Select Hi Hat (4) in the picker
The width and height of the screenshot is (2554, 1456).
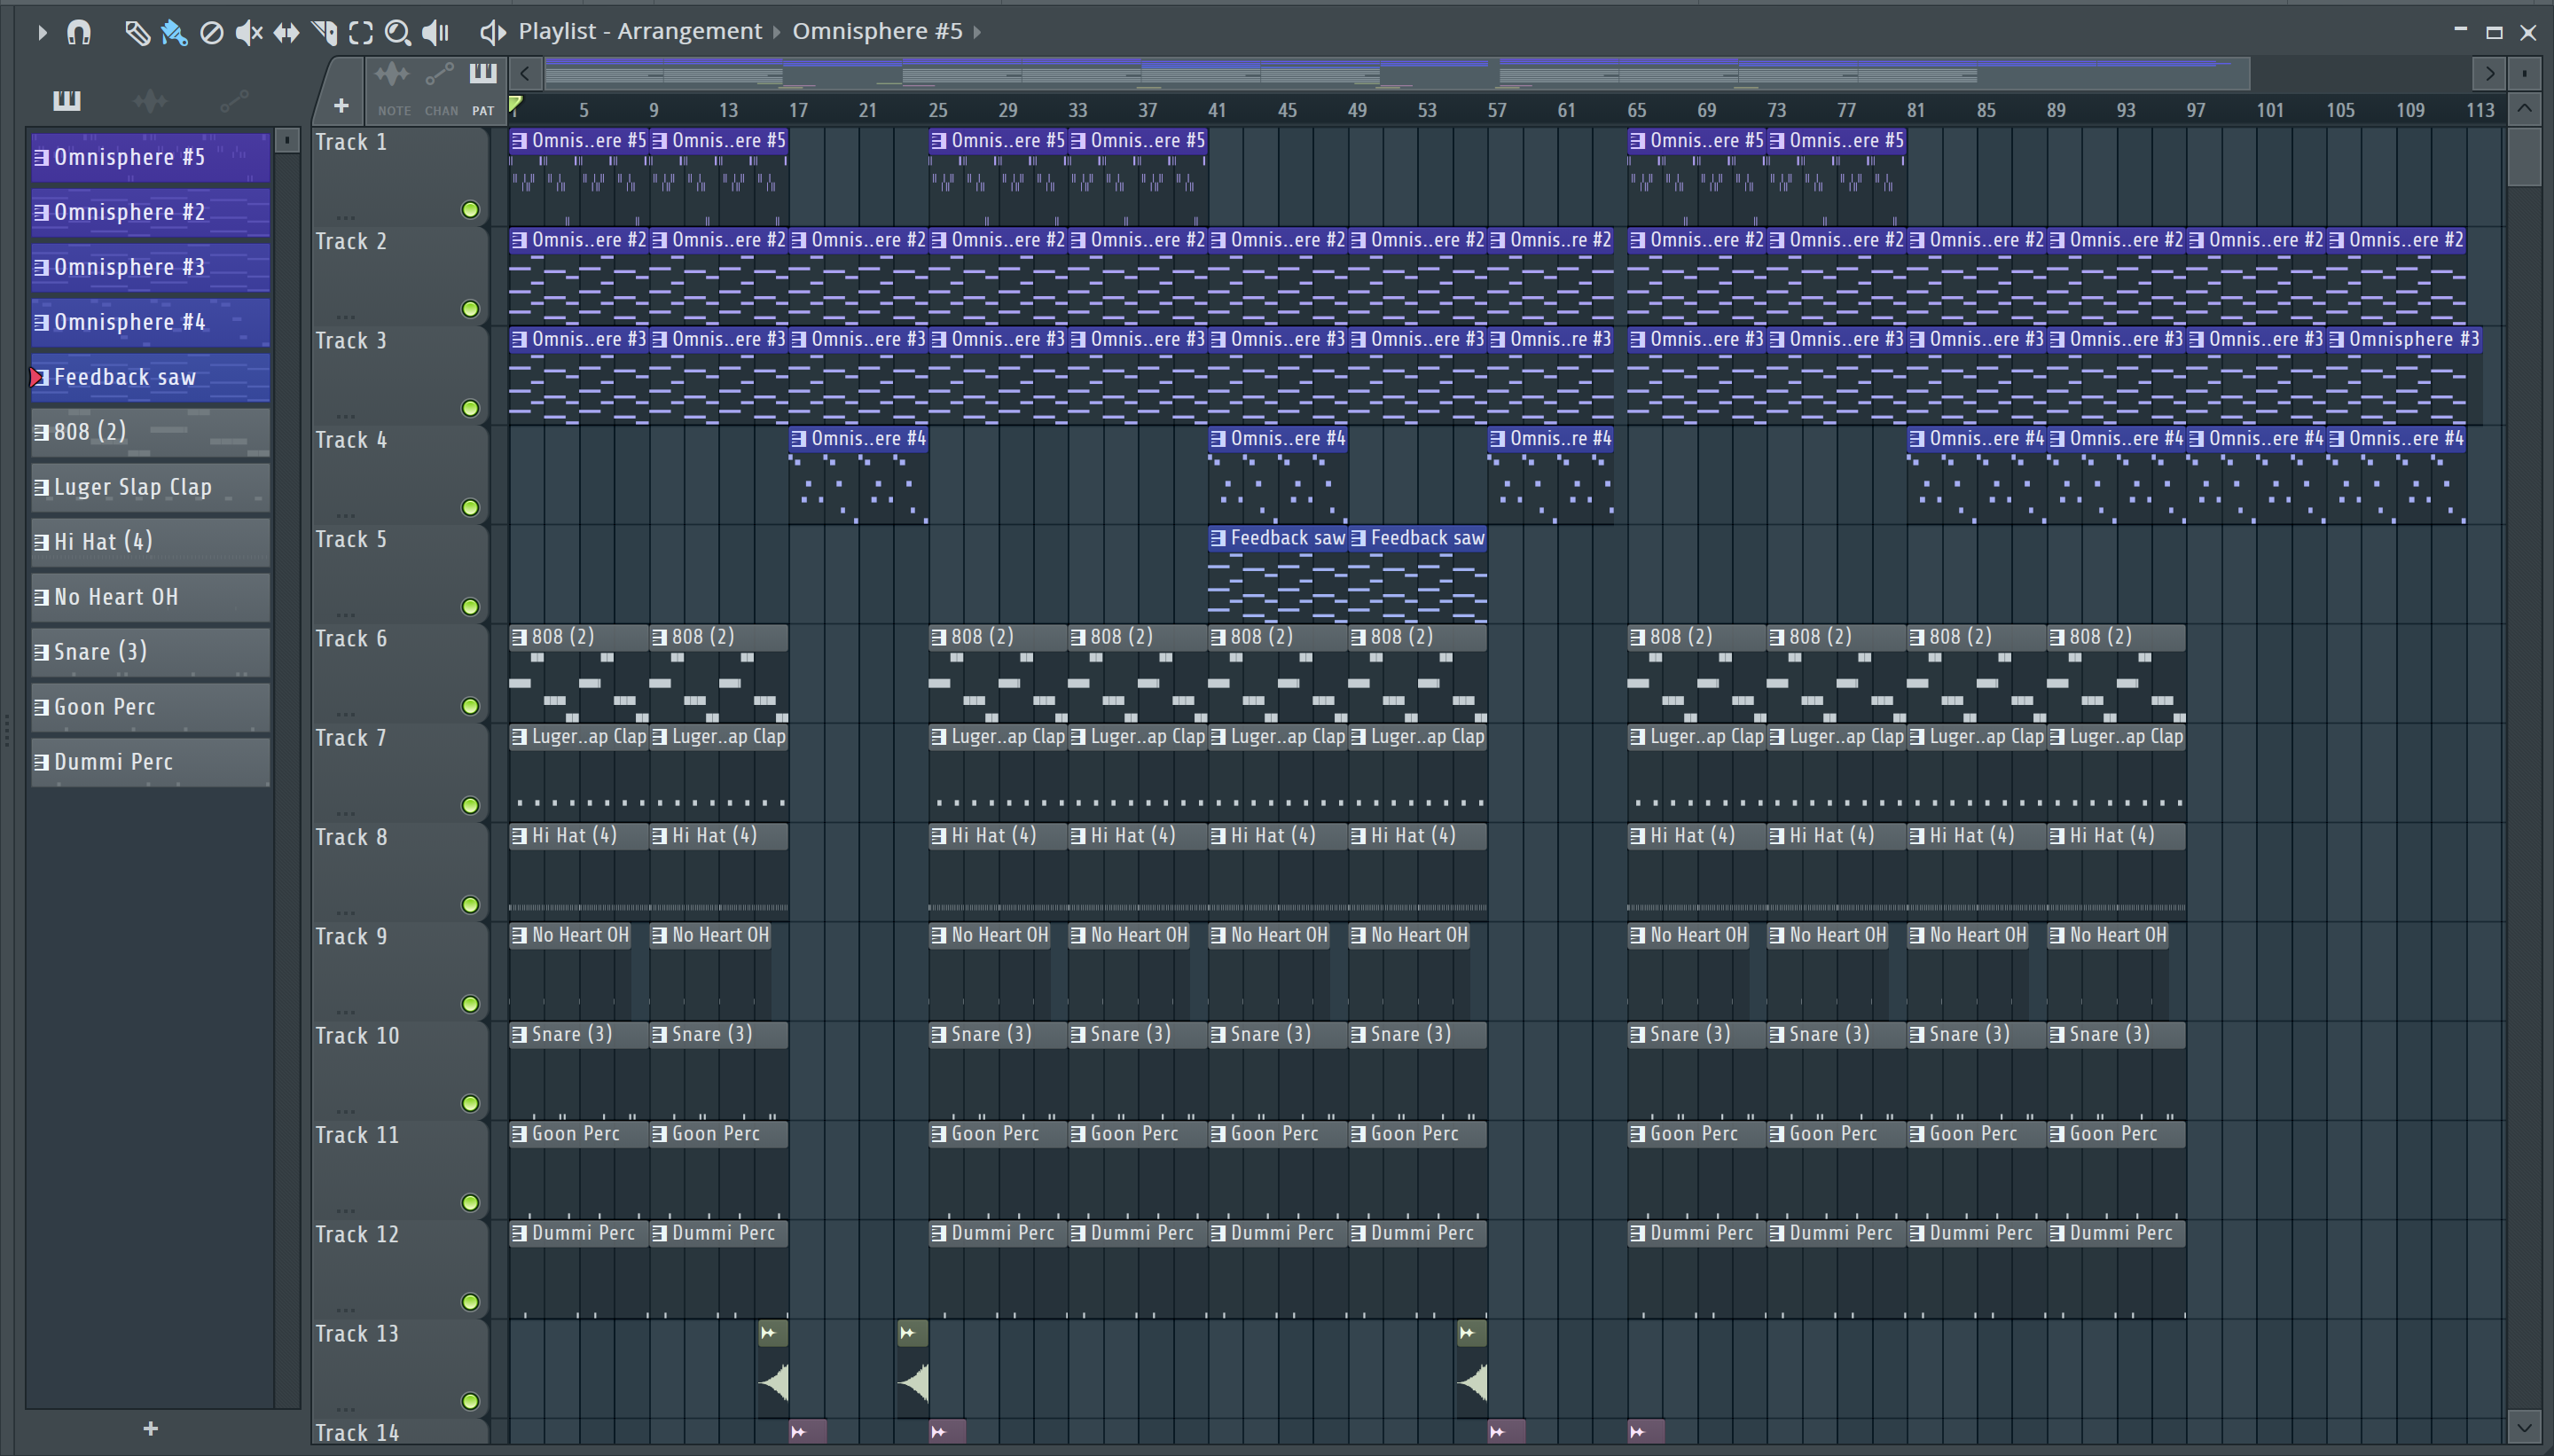pyautogui.click(x=151, y=543)
